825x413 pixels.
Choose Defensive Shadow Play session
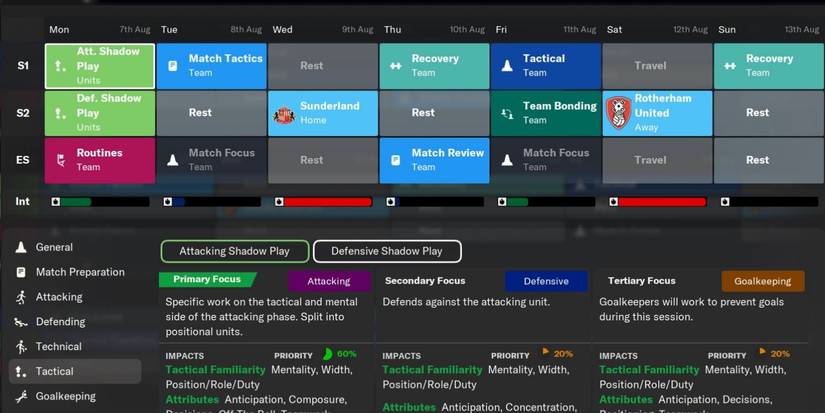(387, 251)
